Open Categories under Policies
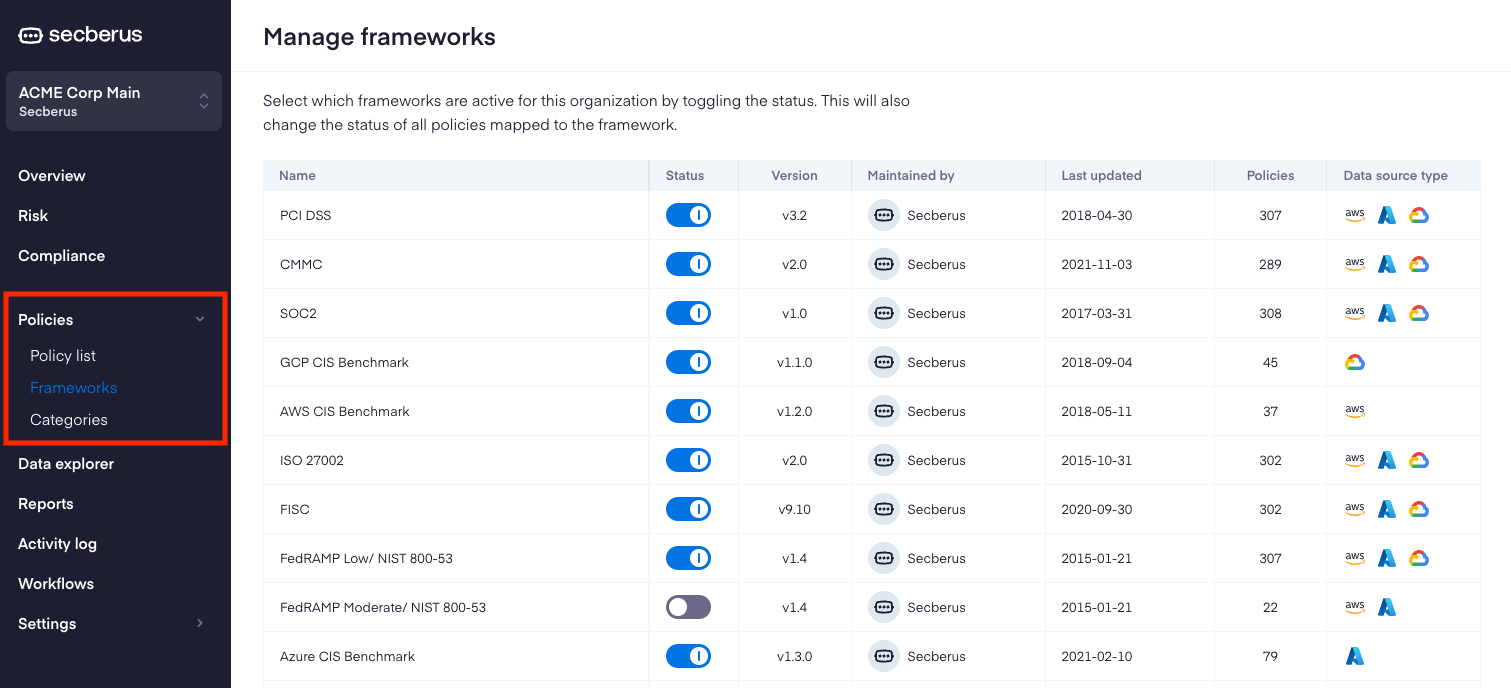 tap(69, 419)
